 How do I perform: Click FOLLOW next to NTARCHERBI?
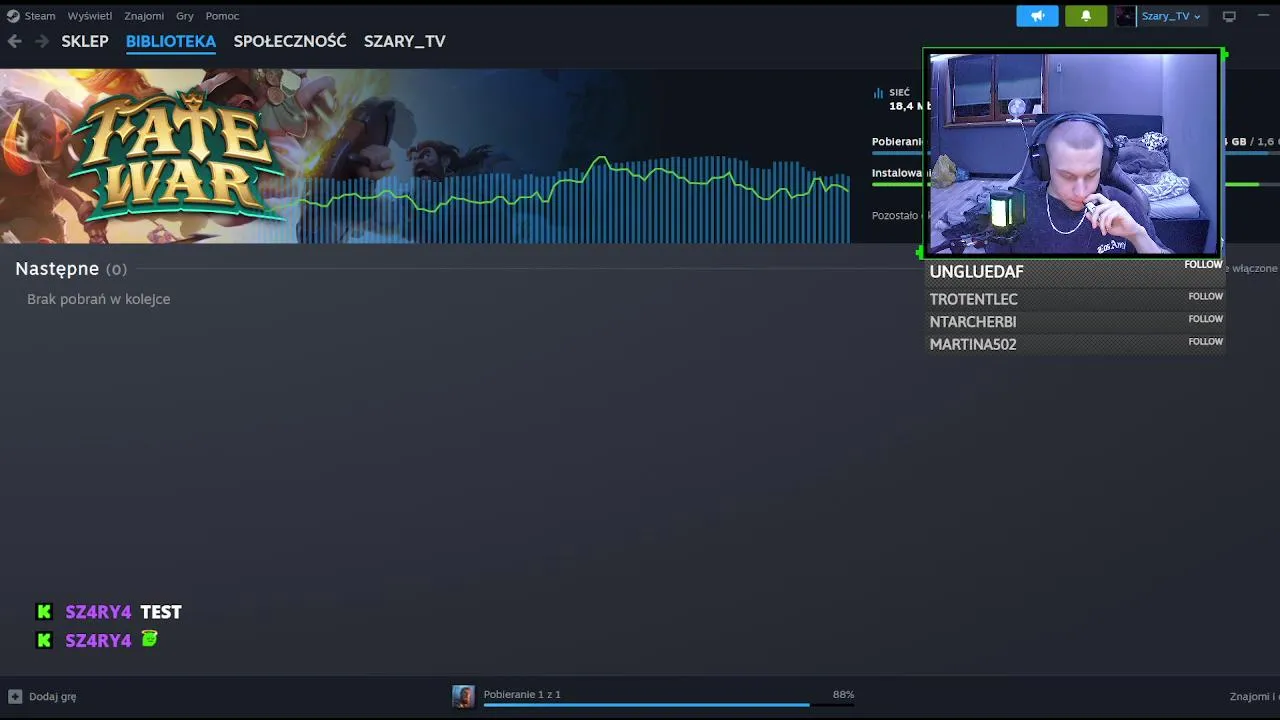pyautogui.click(x=1205, y=319)
